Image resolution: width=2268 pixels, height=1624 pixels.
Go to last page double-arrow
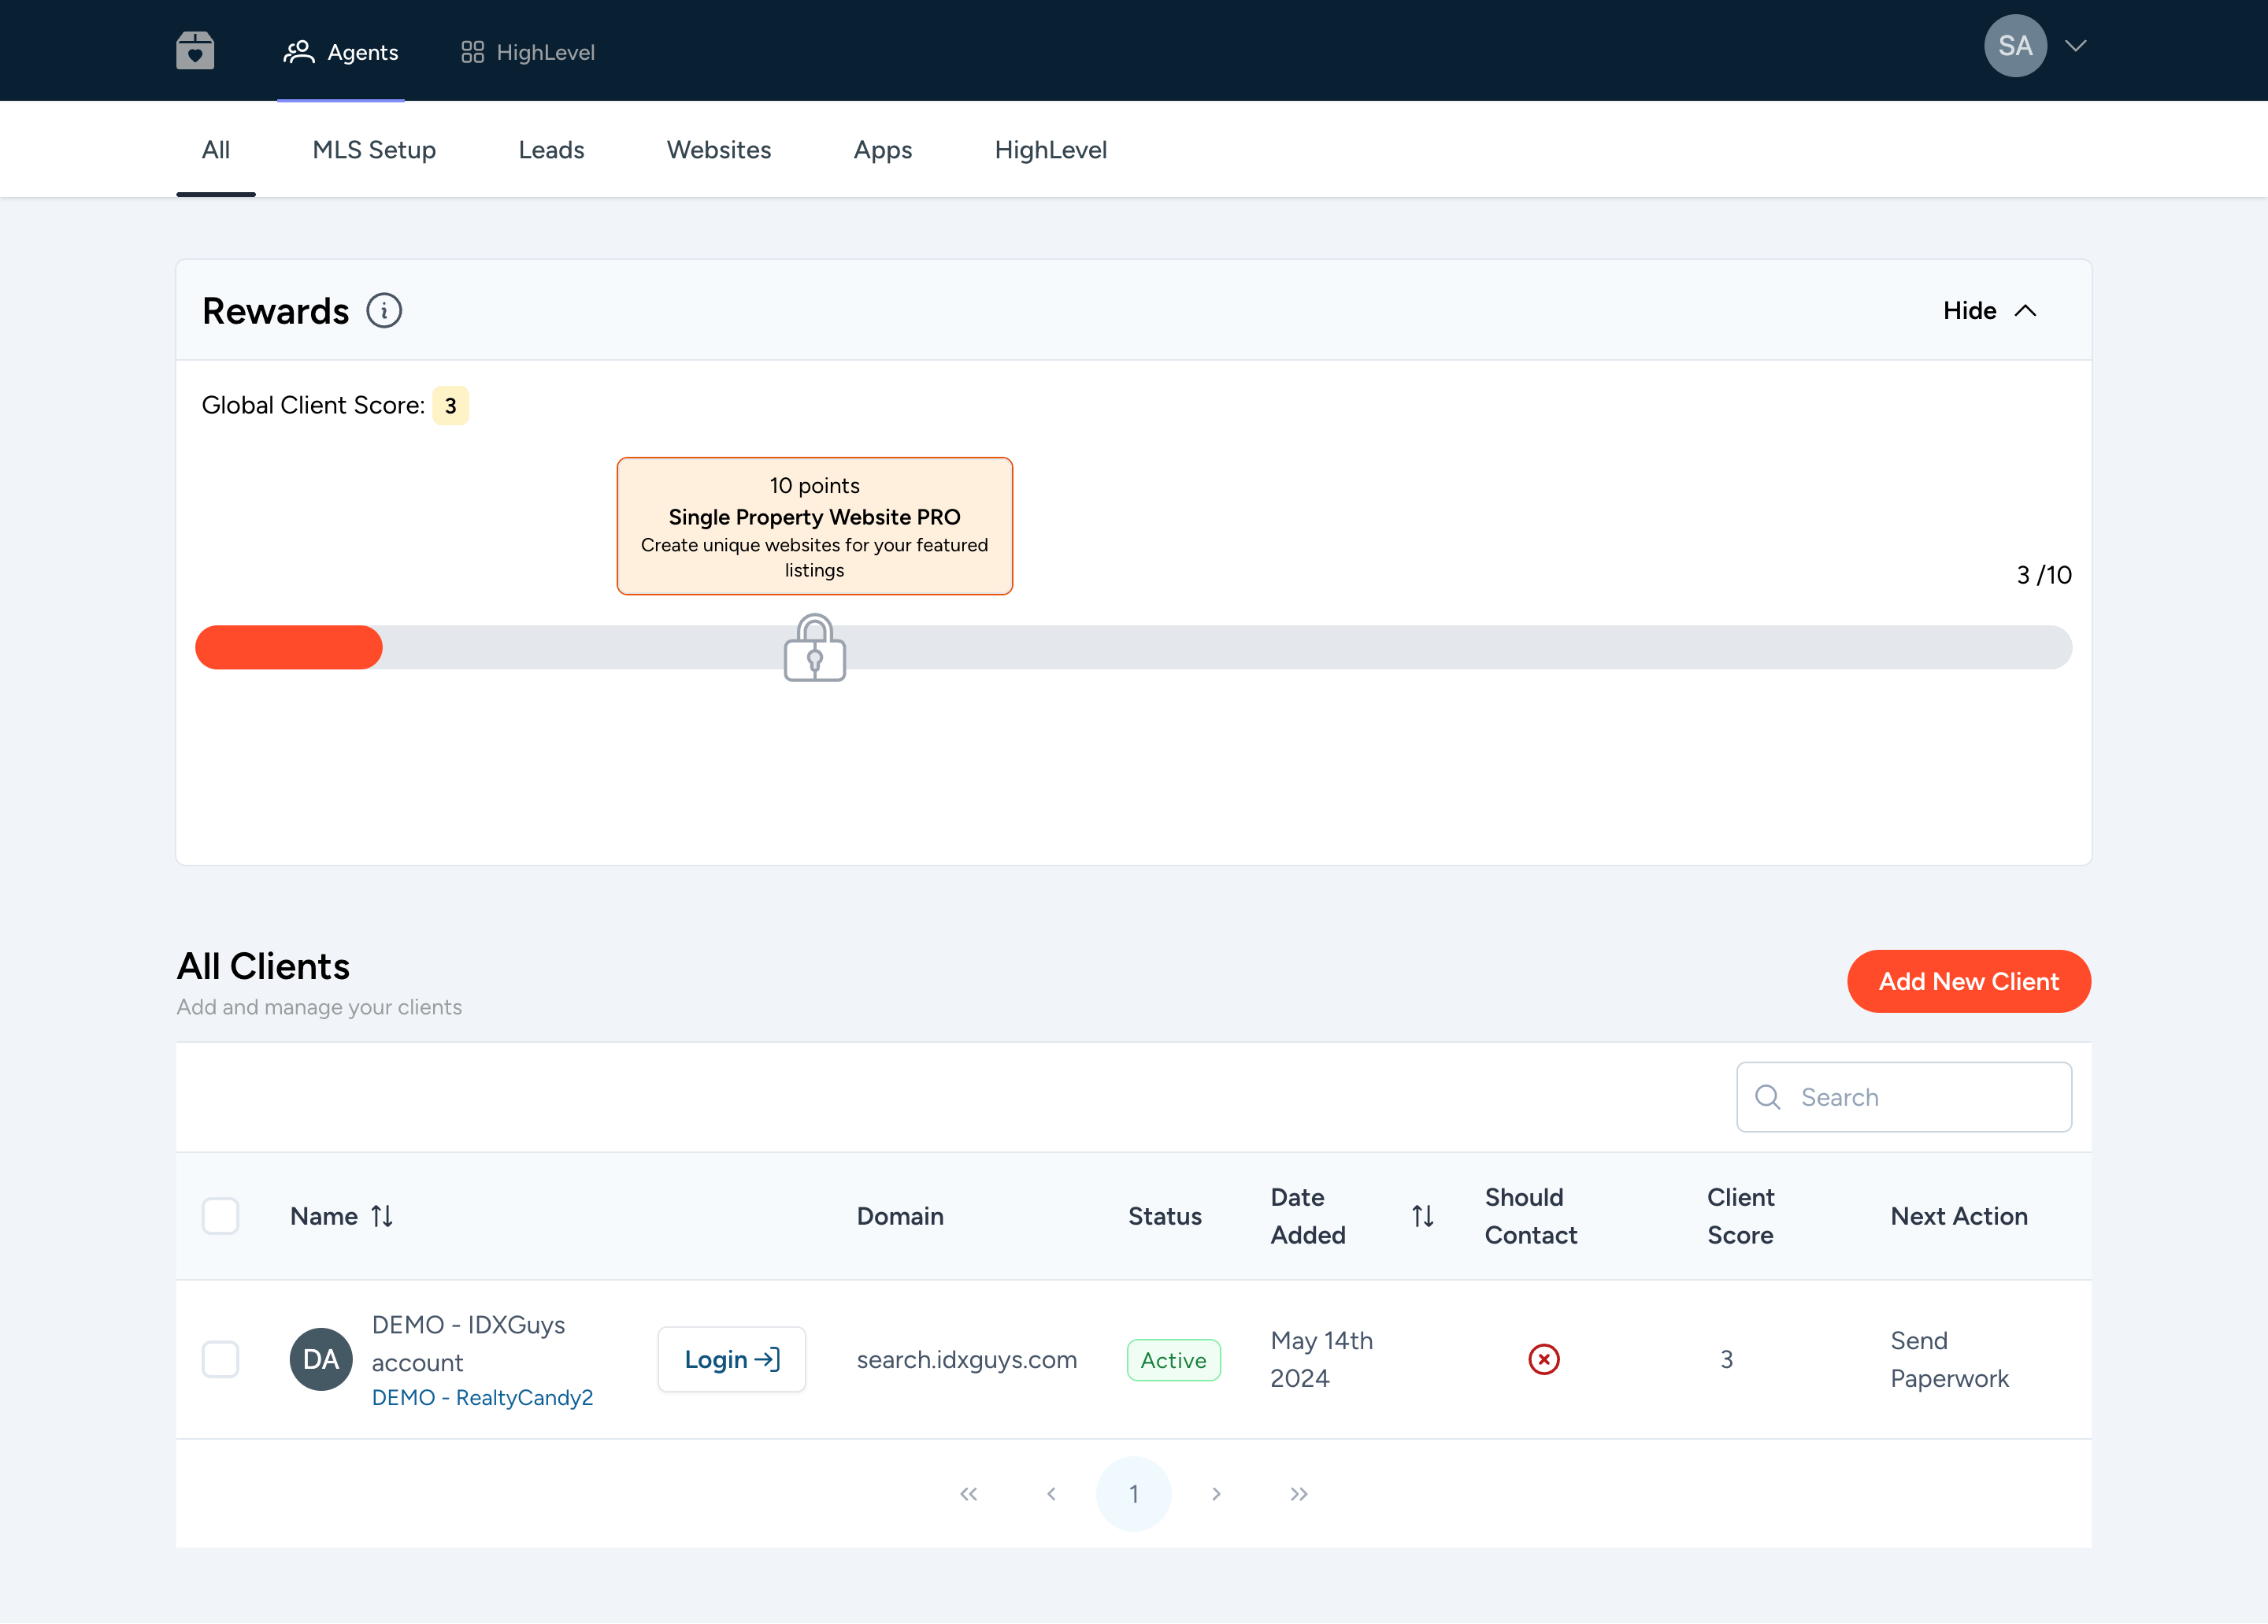pos(1298,1494)
